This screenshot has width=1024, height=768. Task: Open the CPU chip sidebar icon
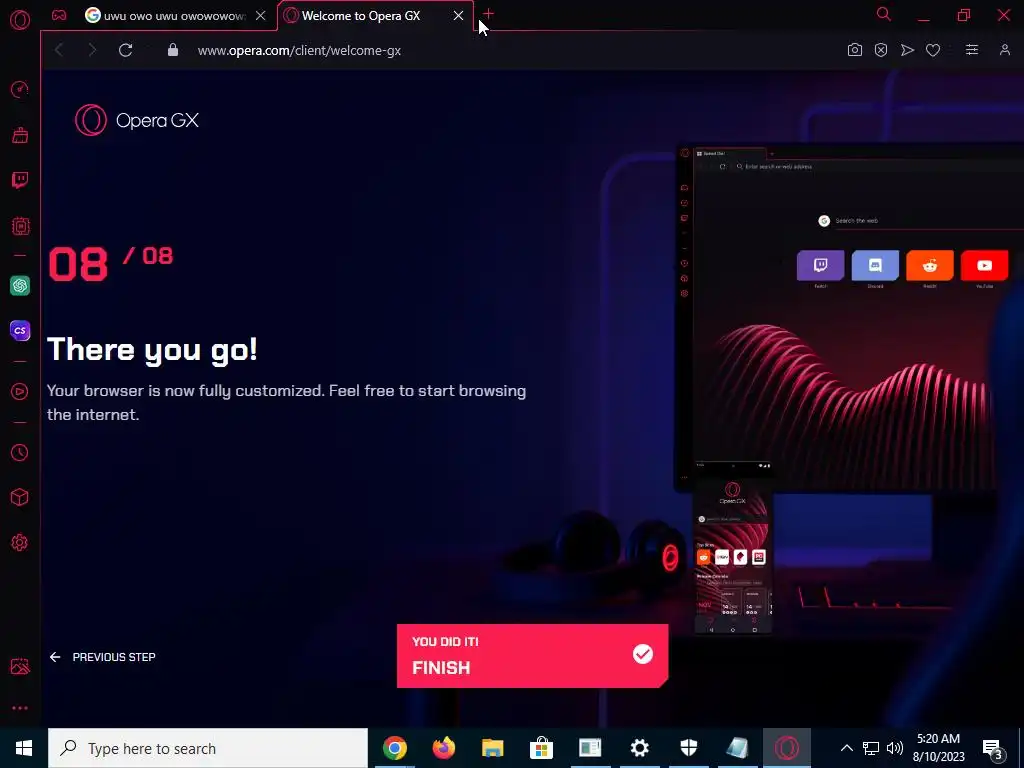click(20, 226)
